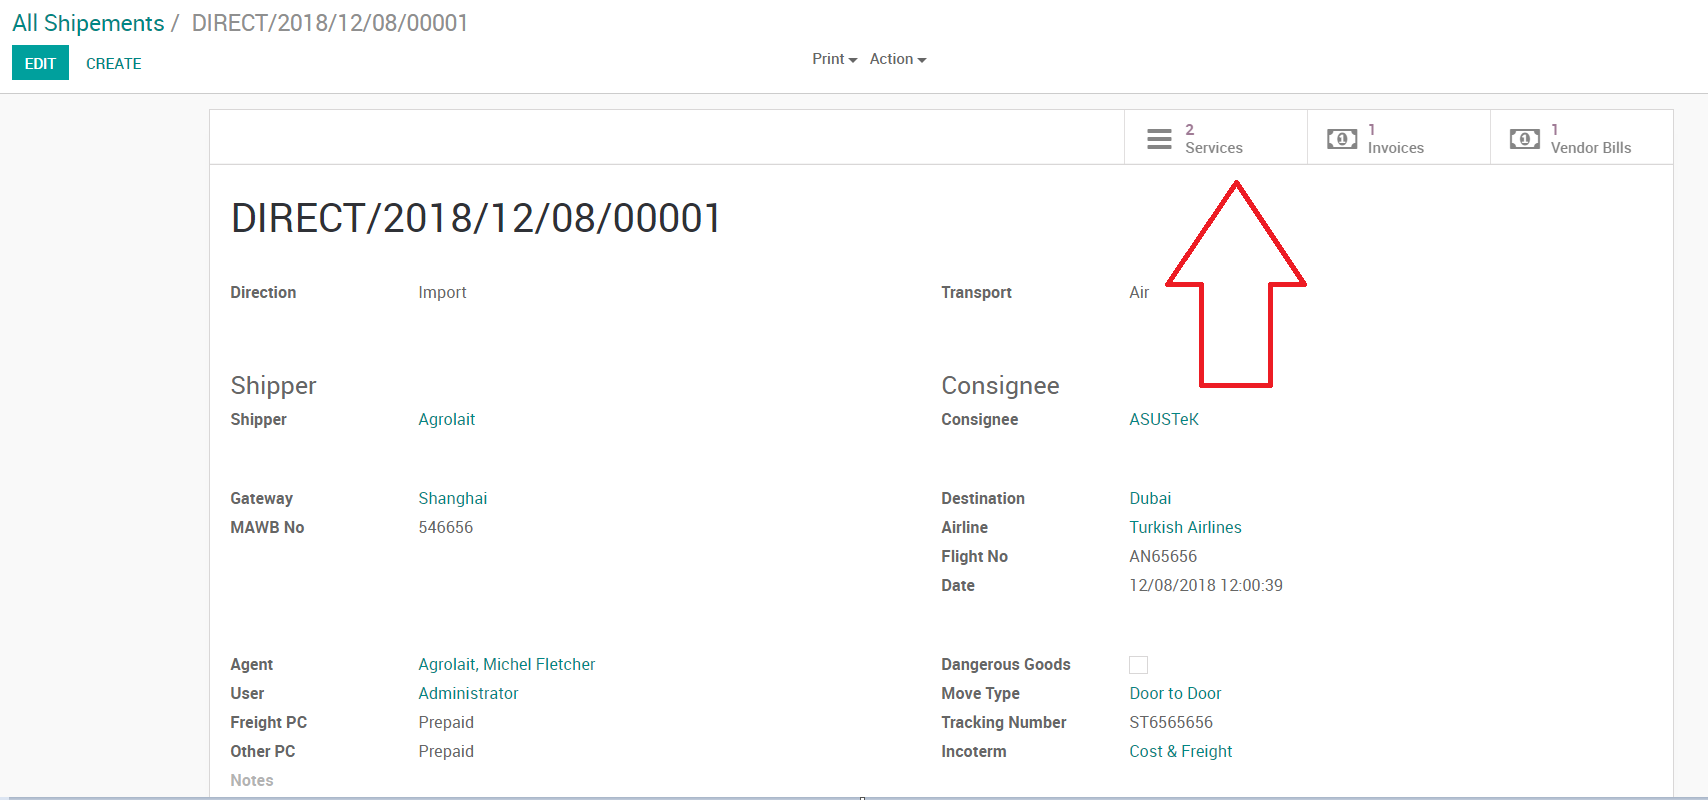Expand the Action dropdown menu

coord(897,59)
